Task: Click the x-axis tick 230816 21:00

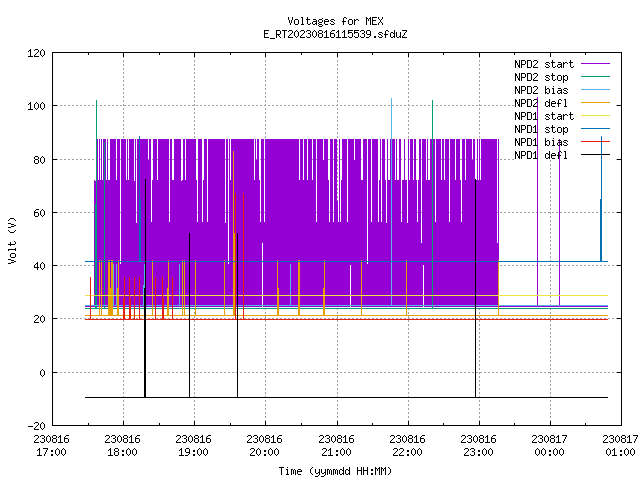Action: pyautogui.click(x=336, y=446)
